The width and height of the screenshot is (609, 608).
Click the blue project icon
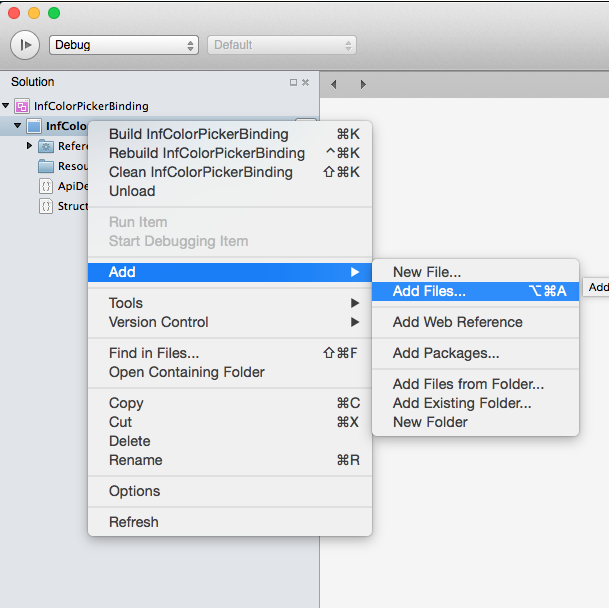point(34,126)
